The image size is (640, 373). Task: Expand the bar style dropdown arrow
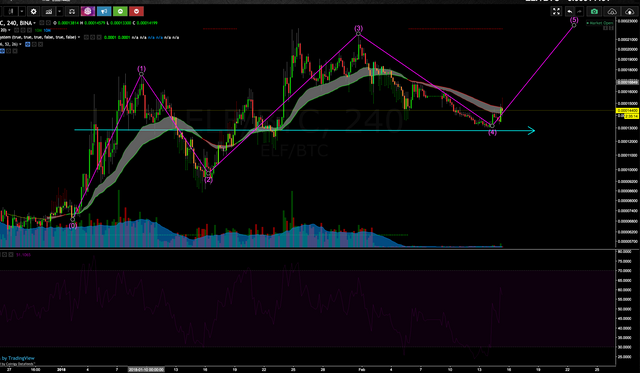tap(22, 11)
